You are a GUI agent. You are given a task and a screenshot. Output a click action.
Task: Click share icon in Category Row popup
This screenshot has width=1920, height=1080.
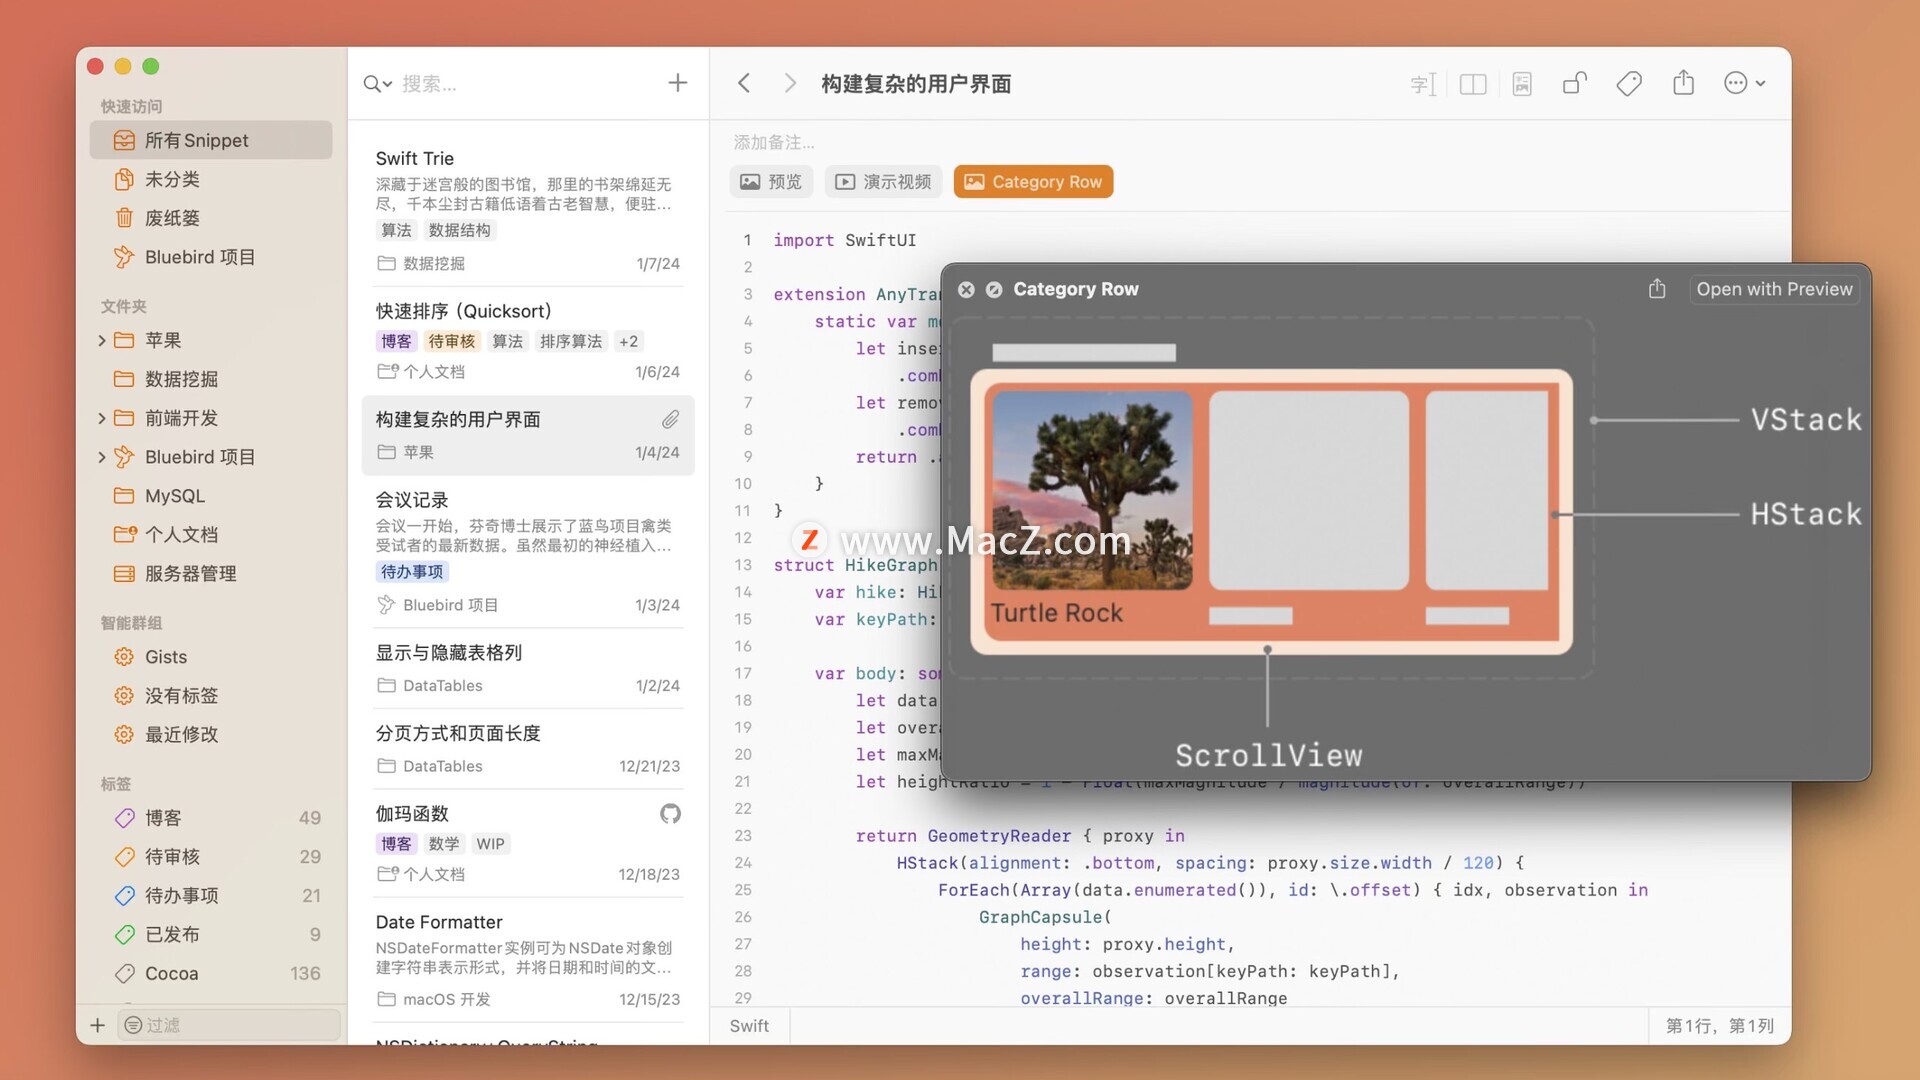click(1657, 289)
